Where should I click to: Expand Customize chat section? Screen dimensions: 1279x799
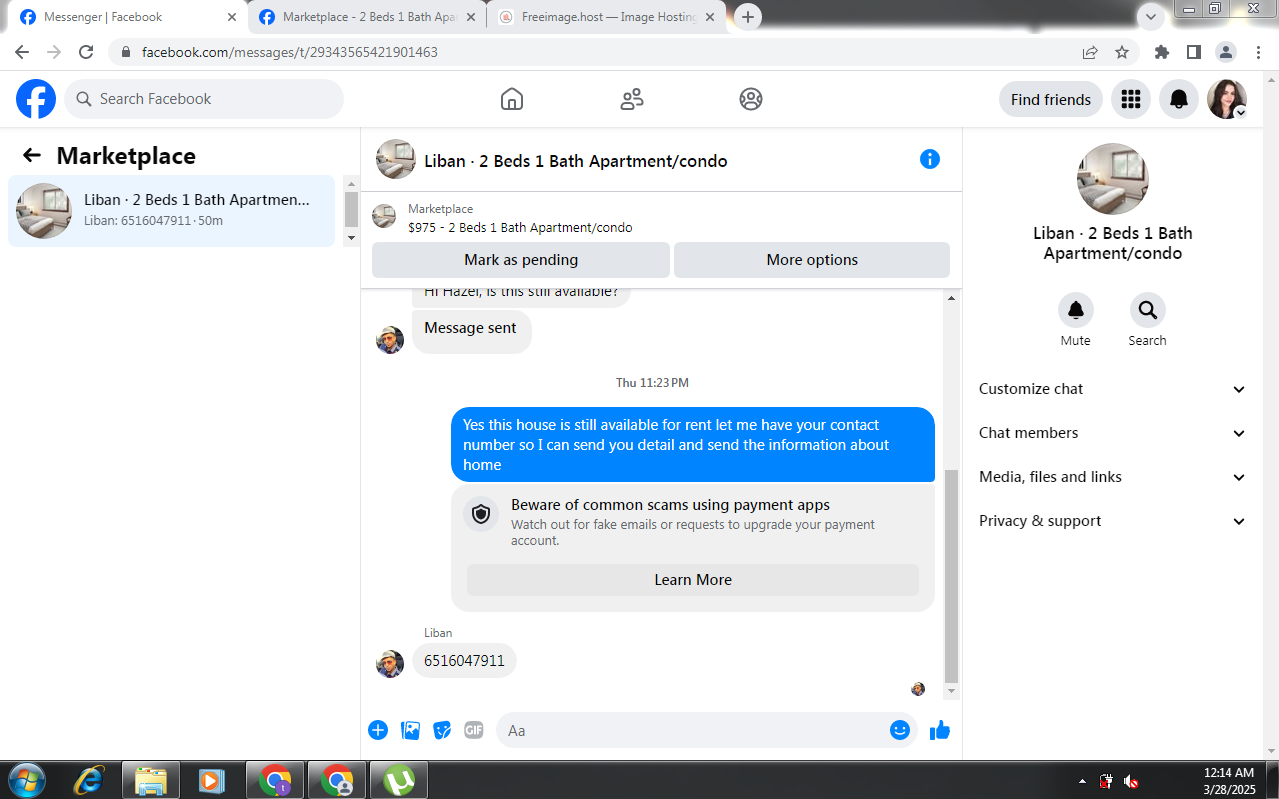[x=1113, y=389]
